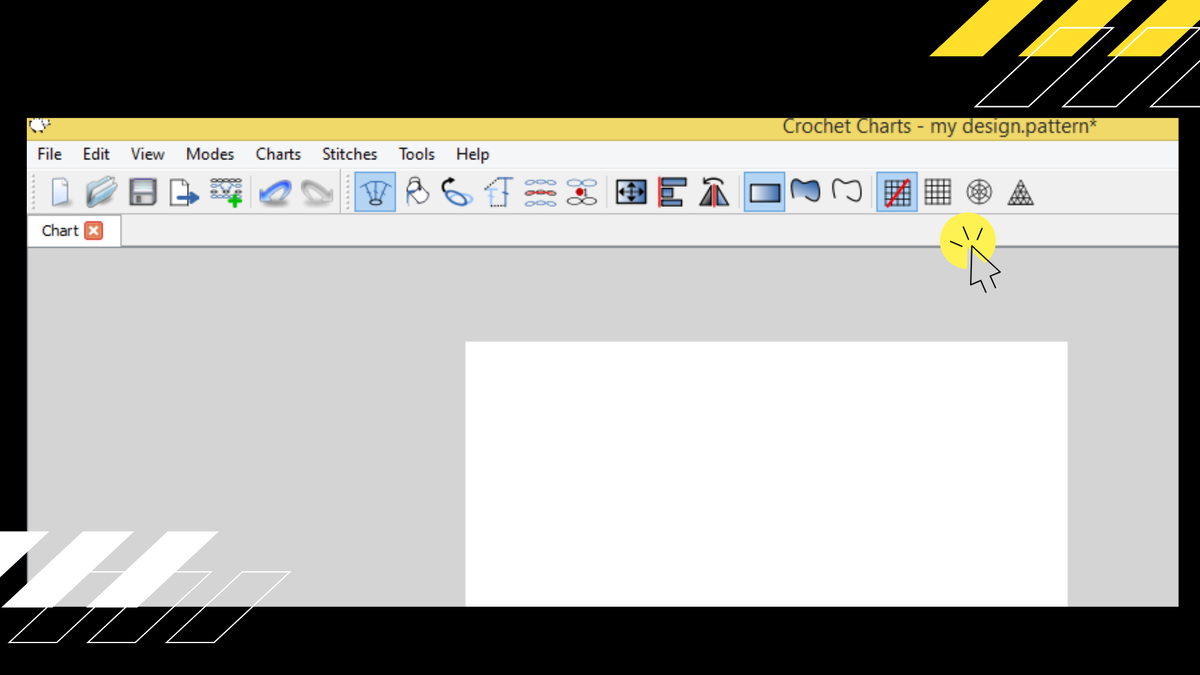Click the row editing icon with red stitches

click(x=540, y=192)
